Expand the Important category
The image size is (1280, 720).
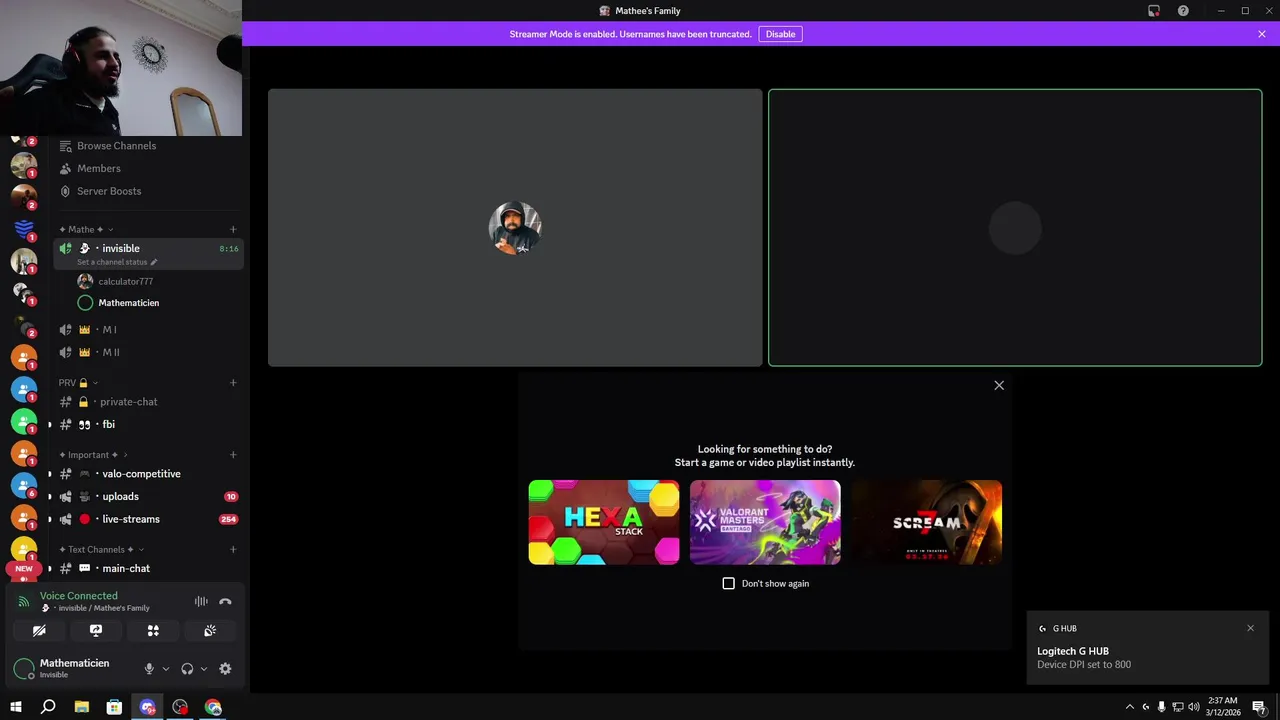click(93, 455)
